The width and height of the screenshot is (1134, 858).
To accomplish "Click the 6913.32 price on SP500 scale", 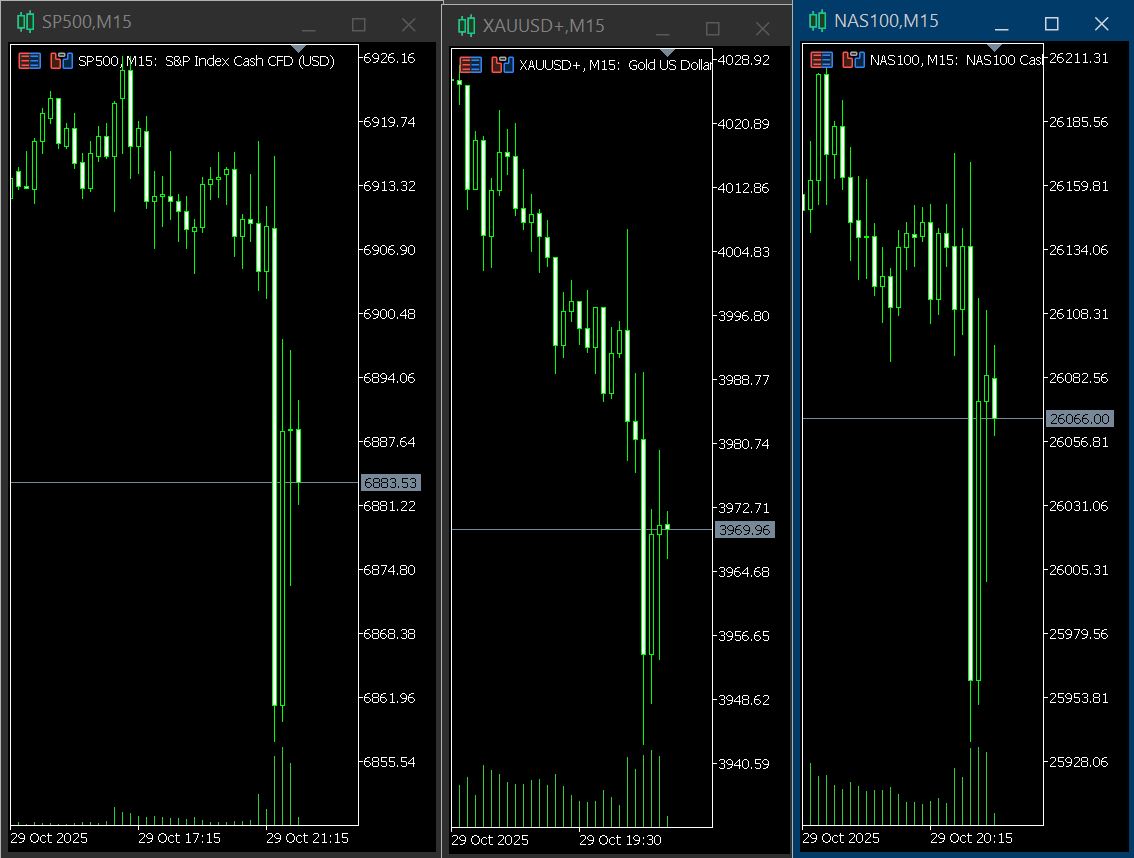I will tap(389, 186).
